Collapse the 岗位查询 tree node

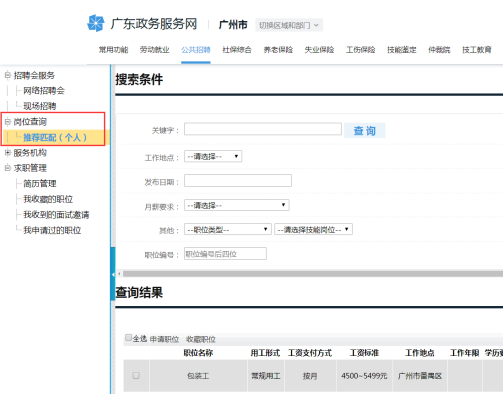8,122
